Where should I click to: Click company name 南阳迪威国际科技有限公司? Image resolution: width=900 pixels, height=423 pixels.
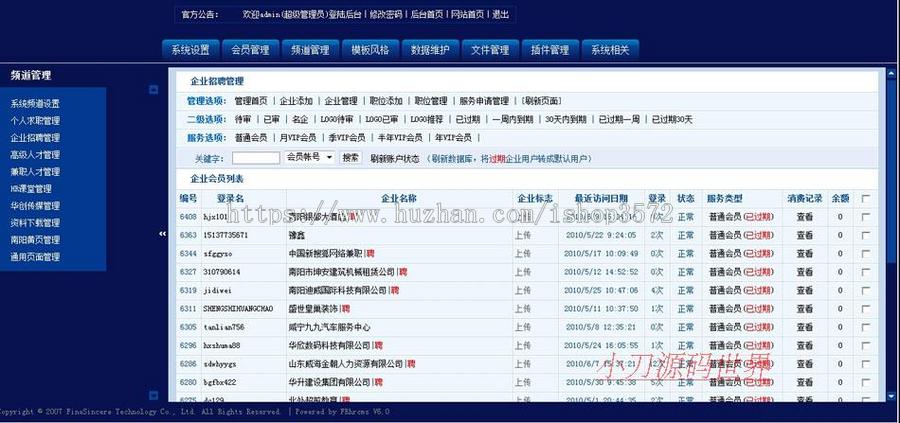coord(338,290)
